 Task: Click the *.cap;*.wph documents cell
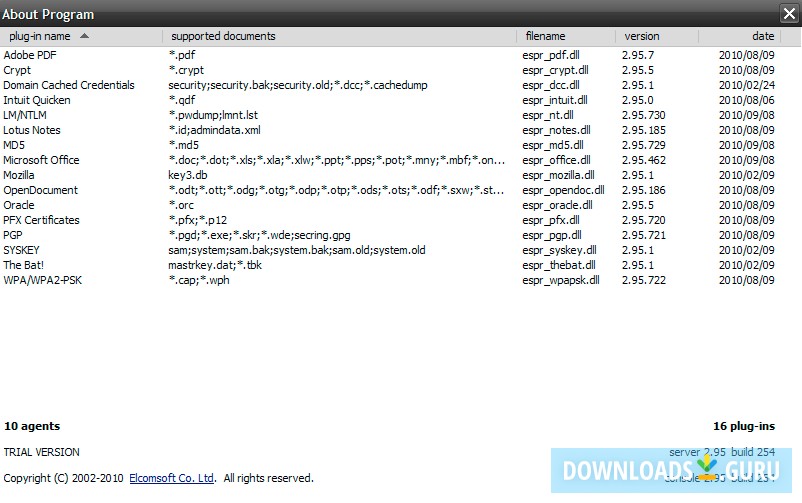coord(199,280)
